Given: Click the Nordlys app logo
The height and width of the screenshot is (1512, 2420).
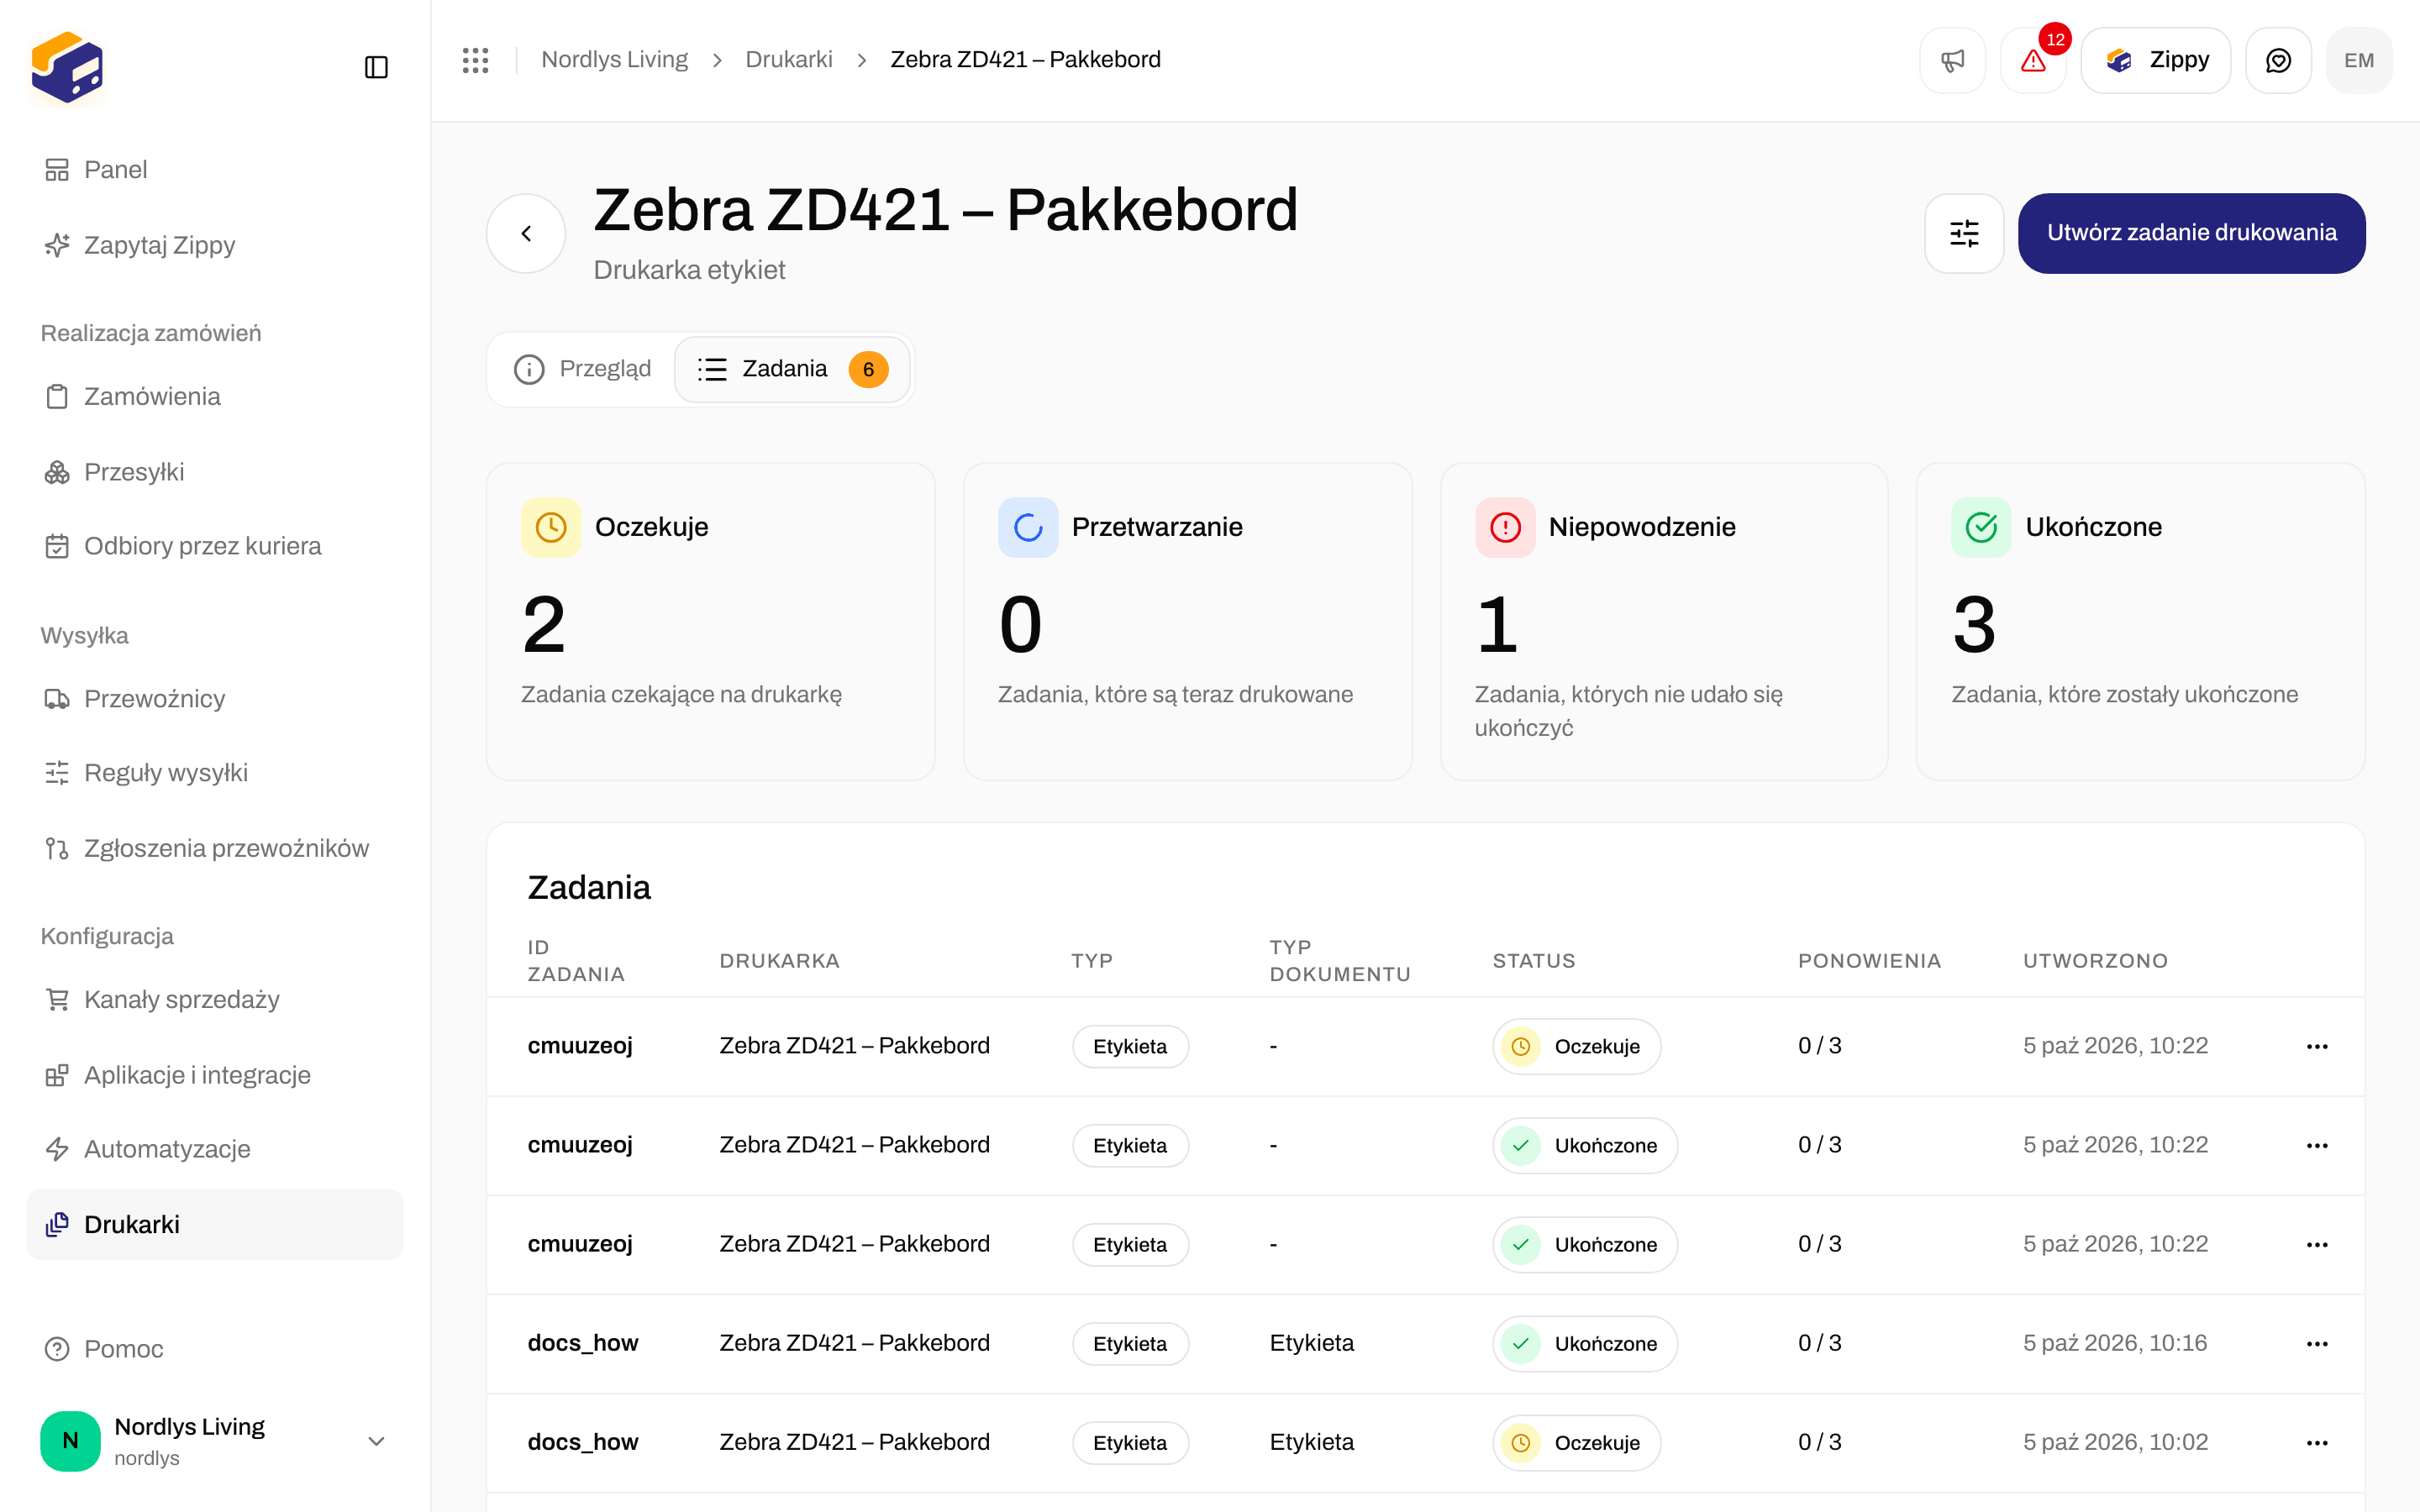Looking at the screenshot, I should 67,67.
